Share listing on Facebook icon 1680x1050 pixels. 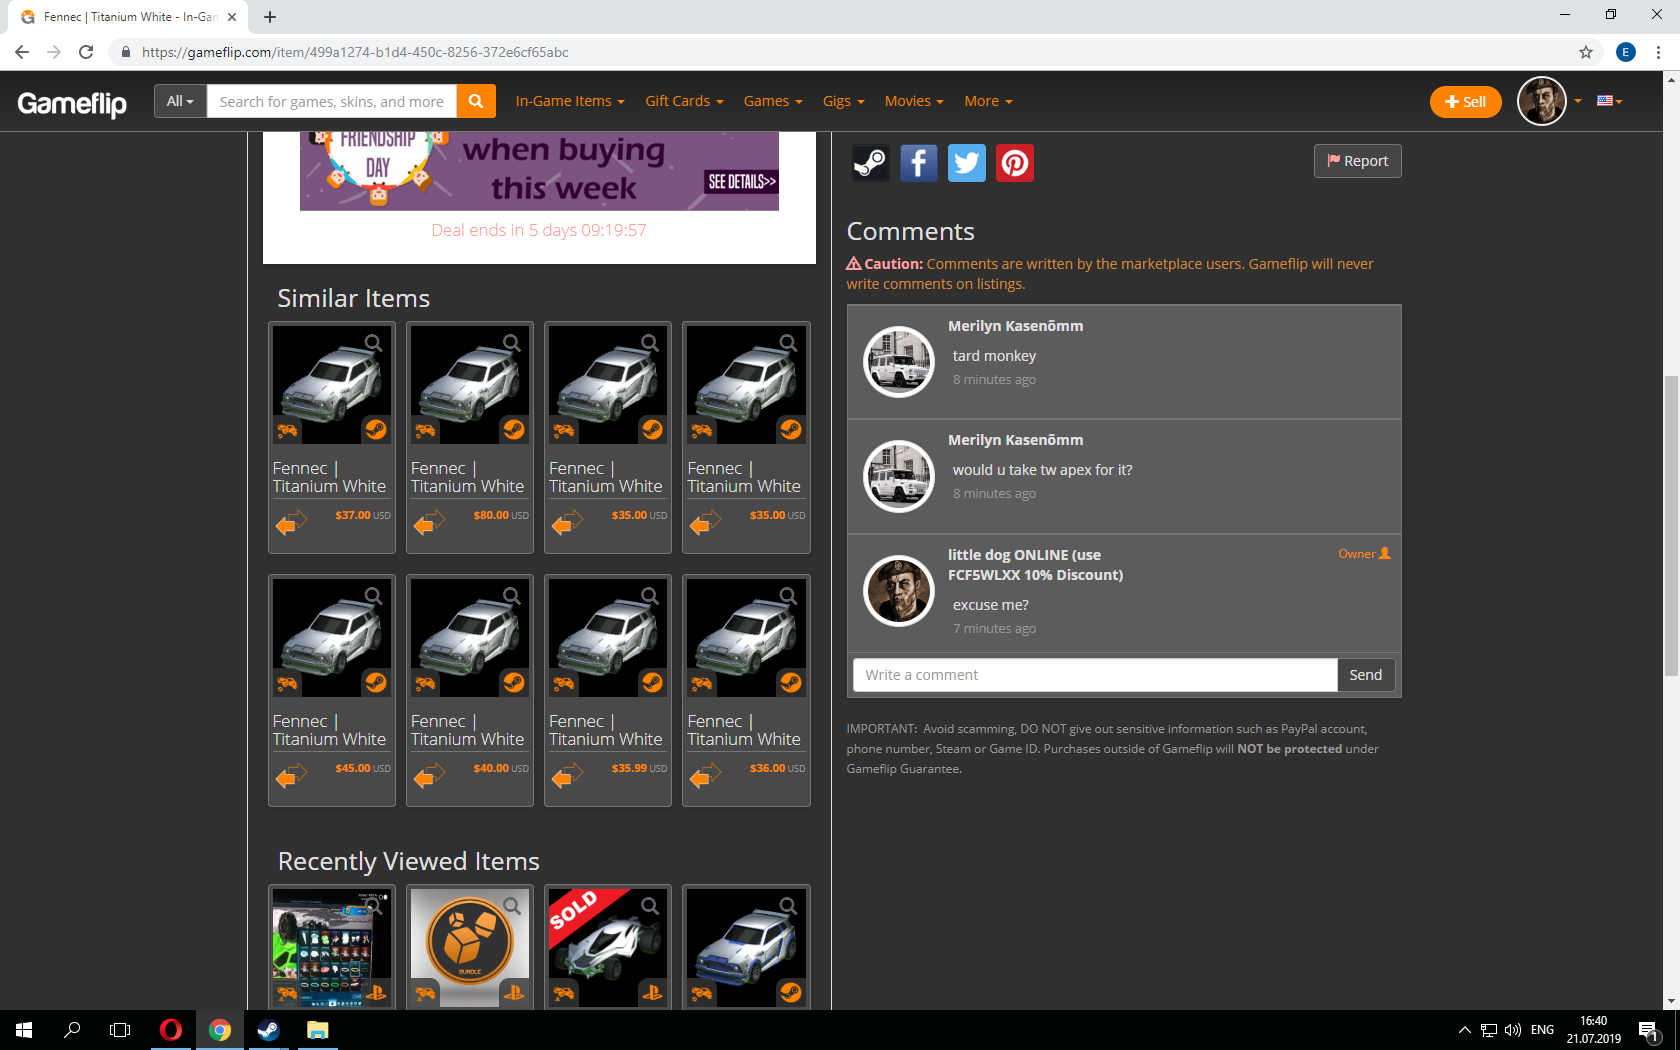[x=918, y=163]
